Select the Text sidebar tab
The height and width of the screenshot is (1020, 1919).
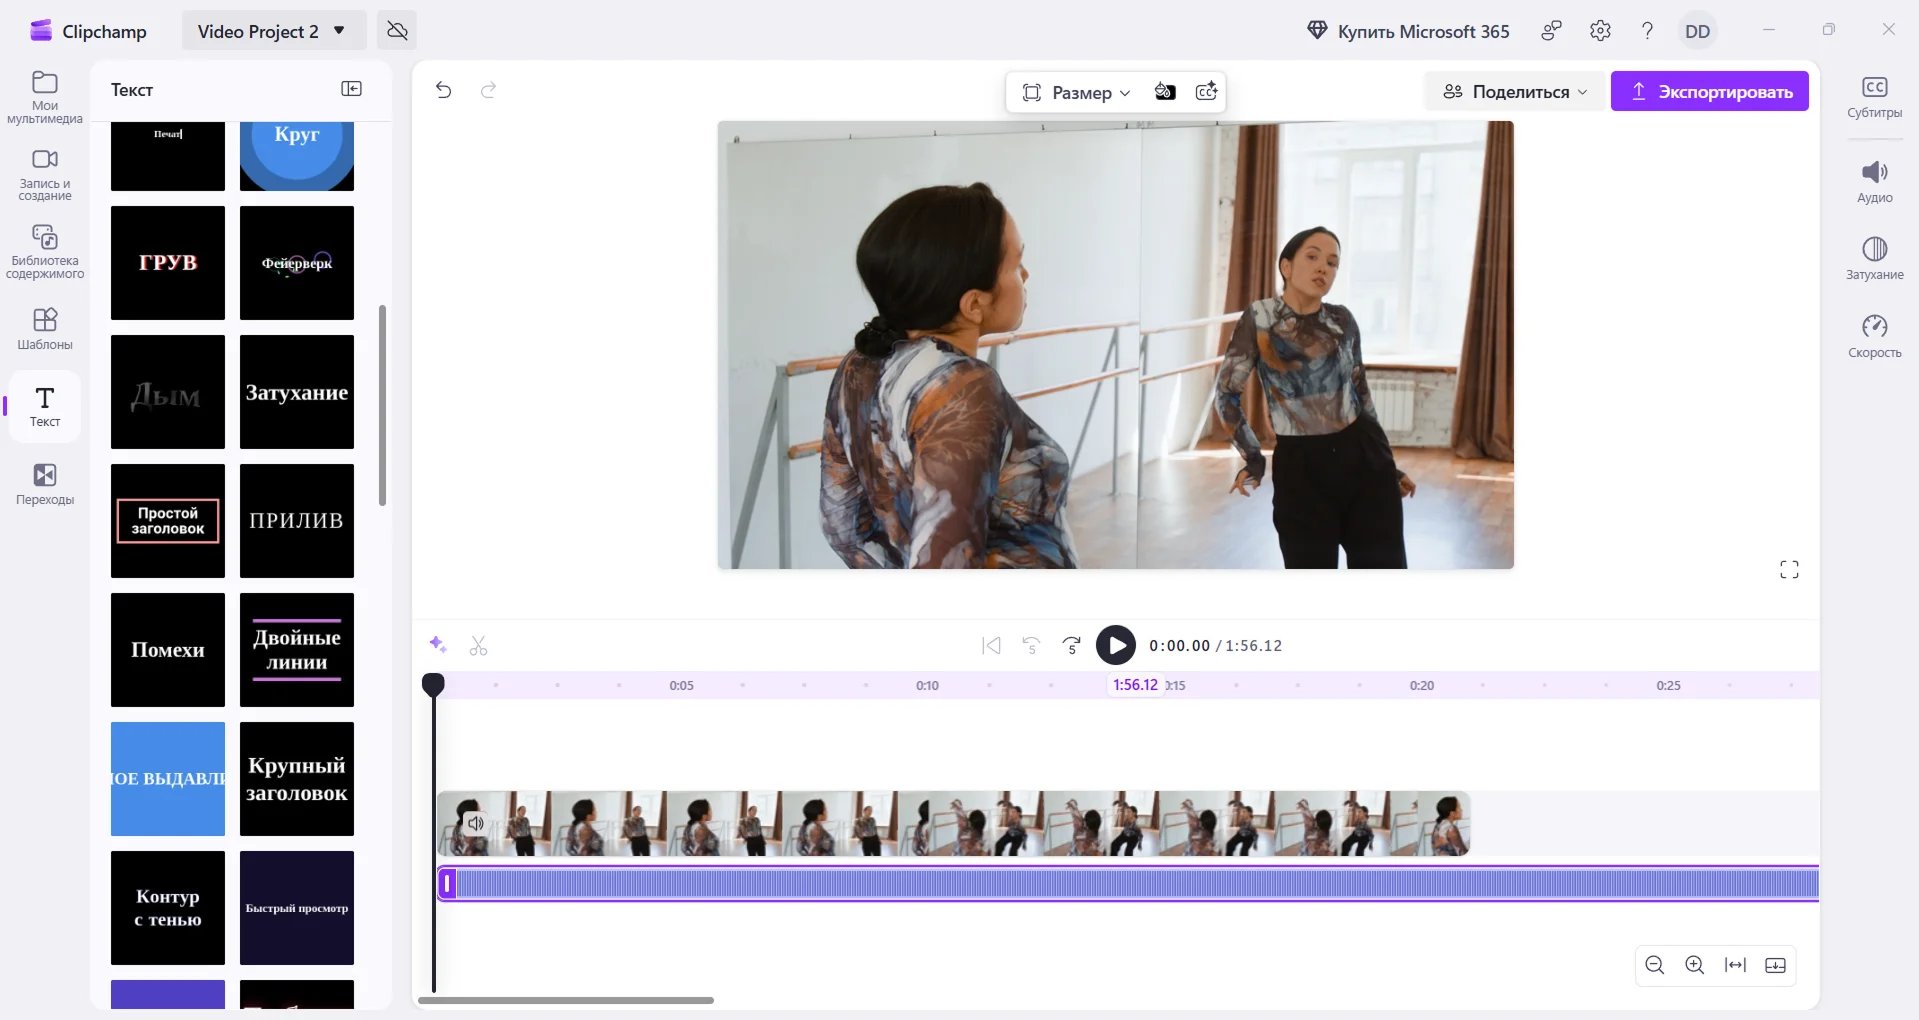(45, 406)
